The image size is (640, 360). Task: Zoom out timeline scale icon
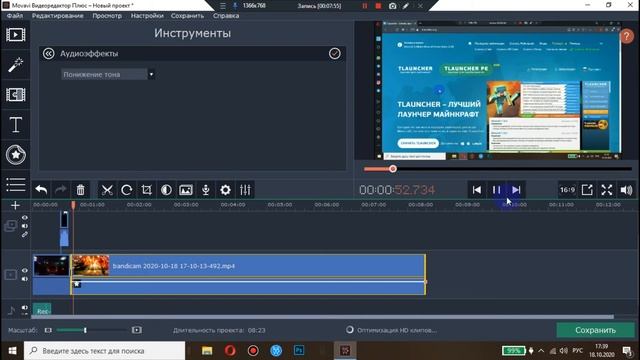click(x=48, y=330)
